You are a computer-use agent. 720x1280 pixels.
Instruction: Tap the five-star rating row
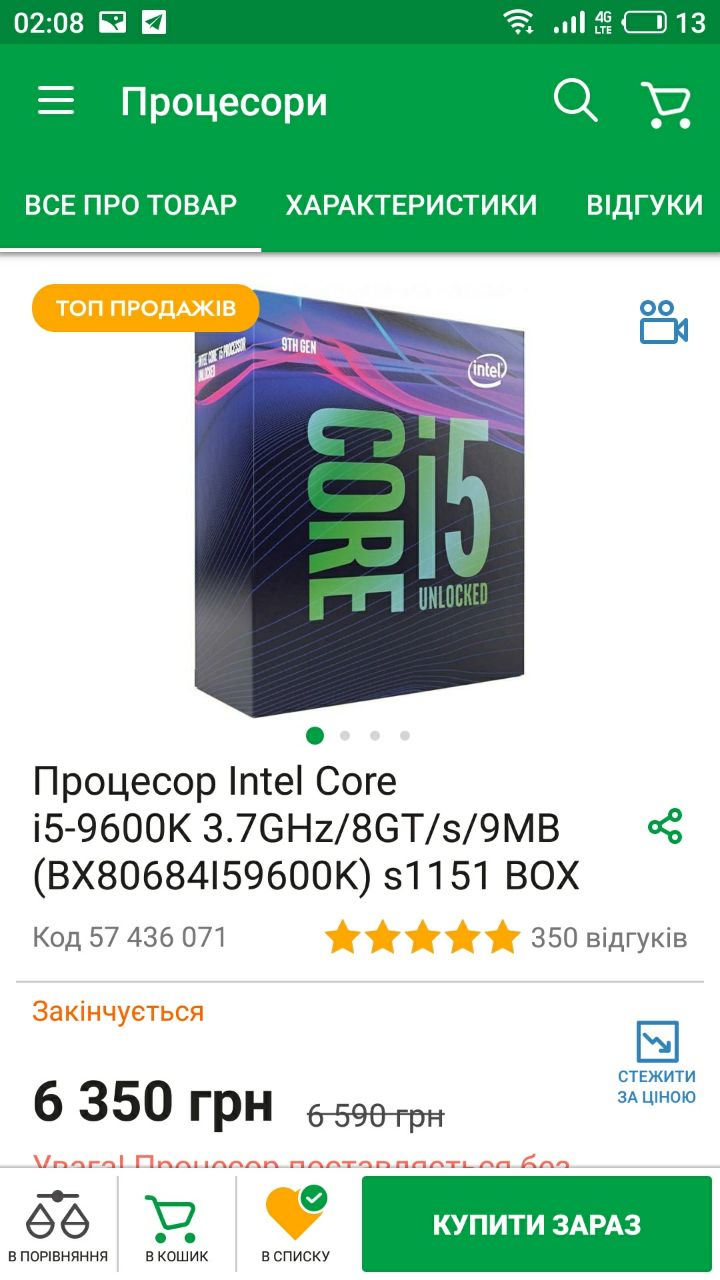point(422,938)
